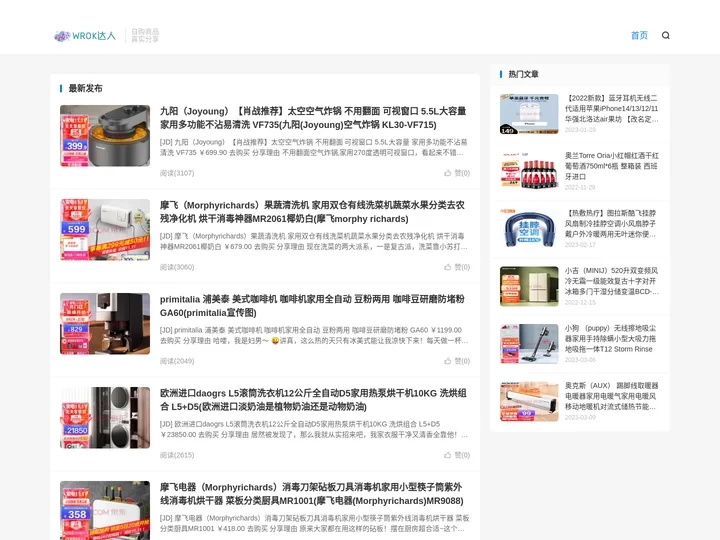Click the 阅读(2049) read count

177,361
